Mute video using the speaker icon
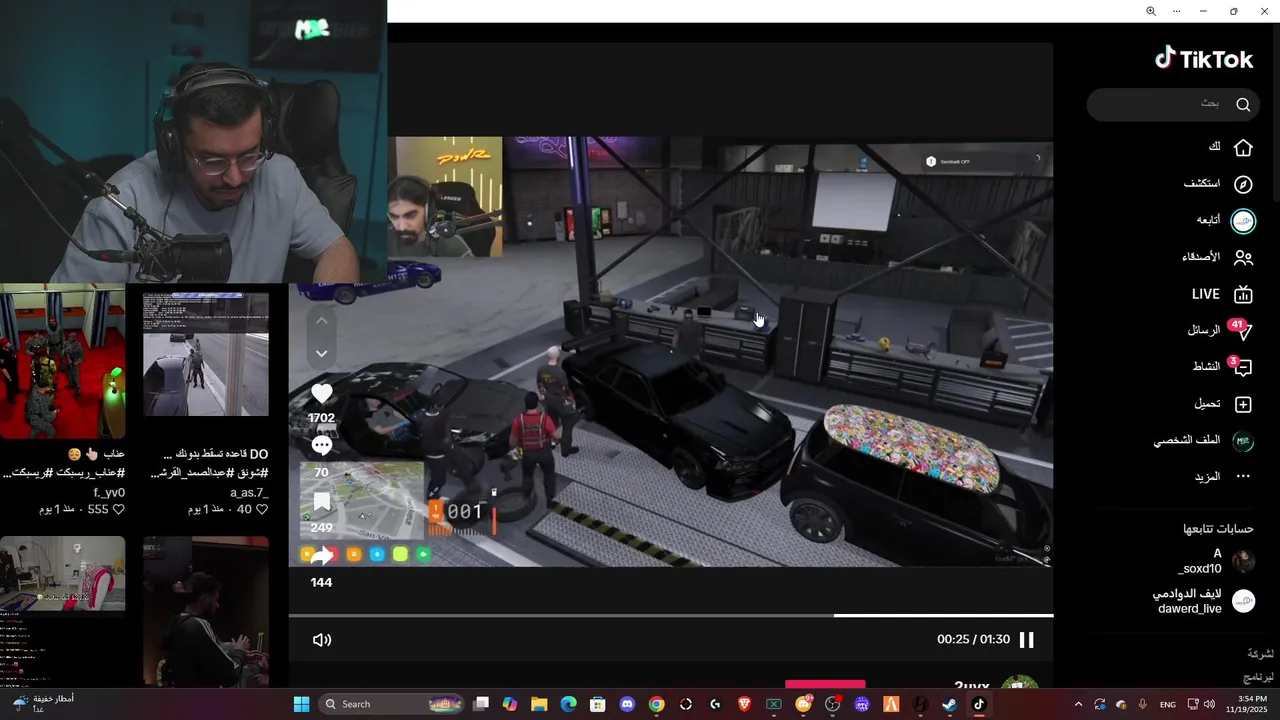Screen dimensions: 1280x720 pos(322,640)
